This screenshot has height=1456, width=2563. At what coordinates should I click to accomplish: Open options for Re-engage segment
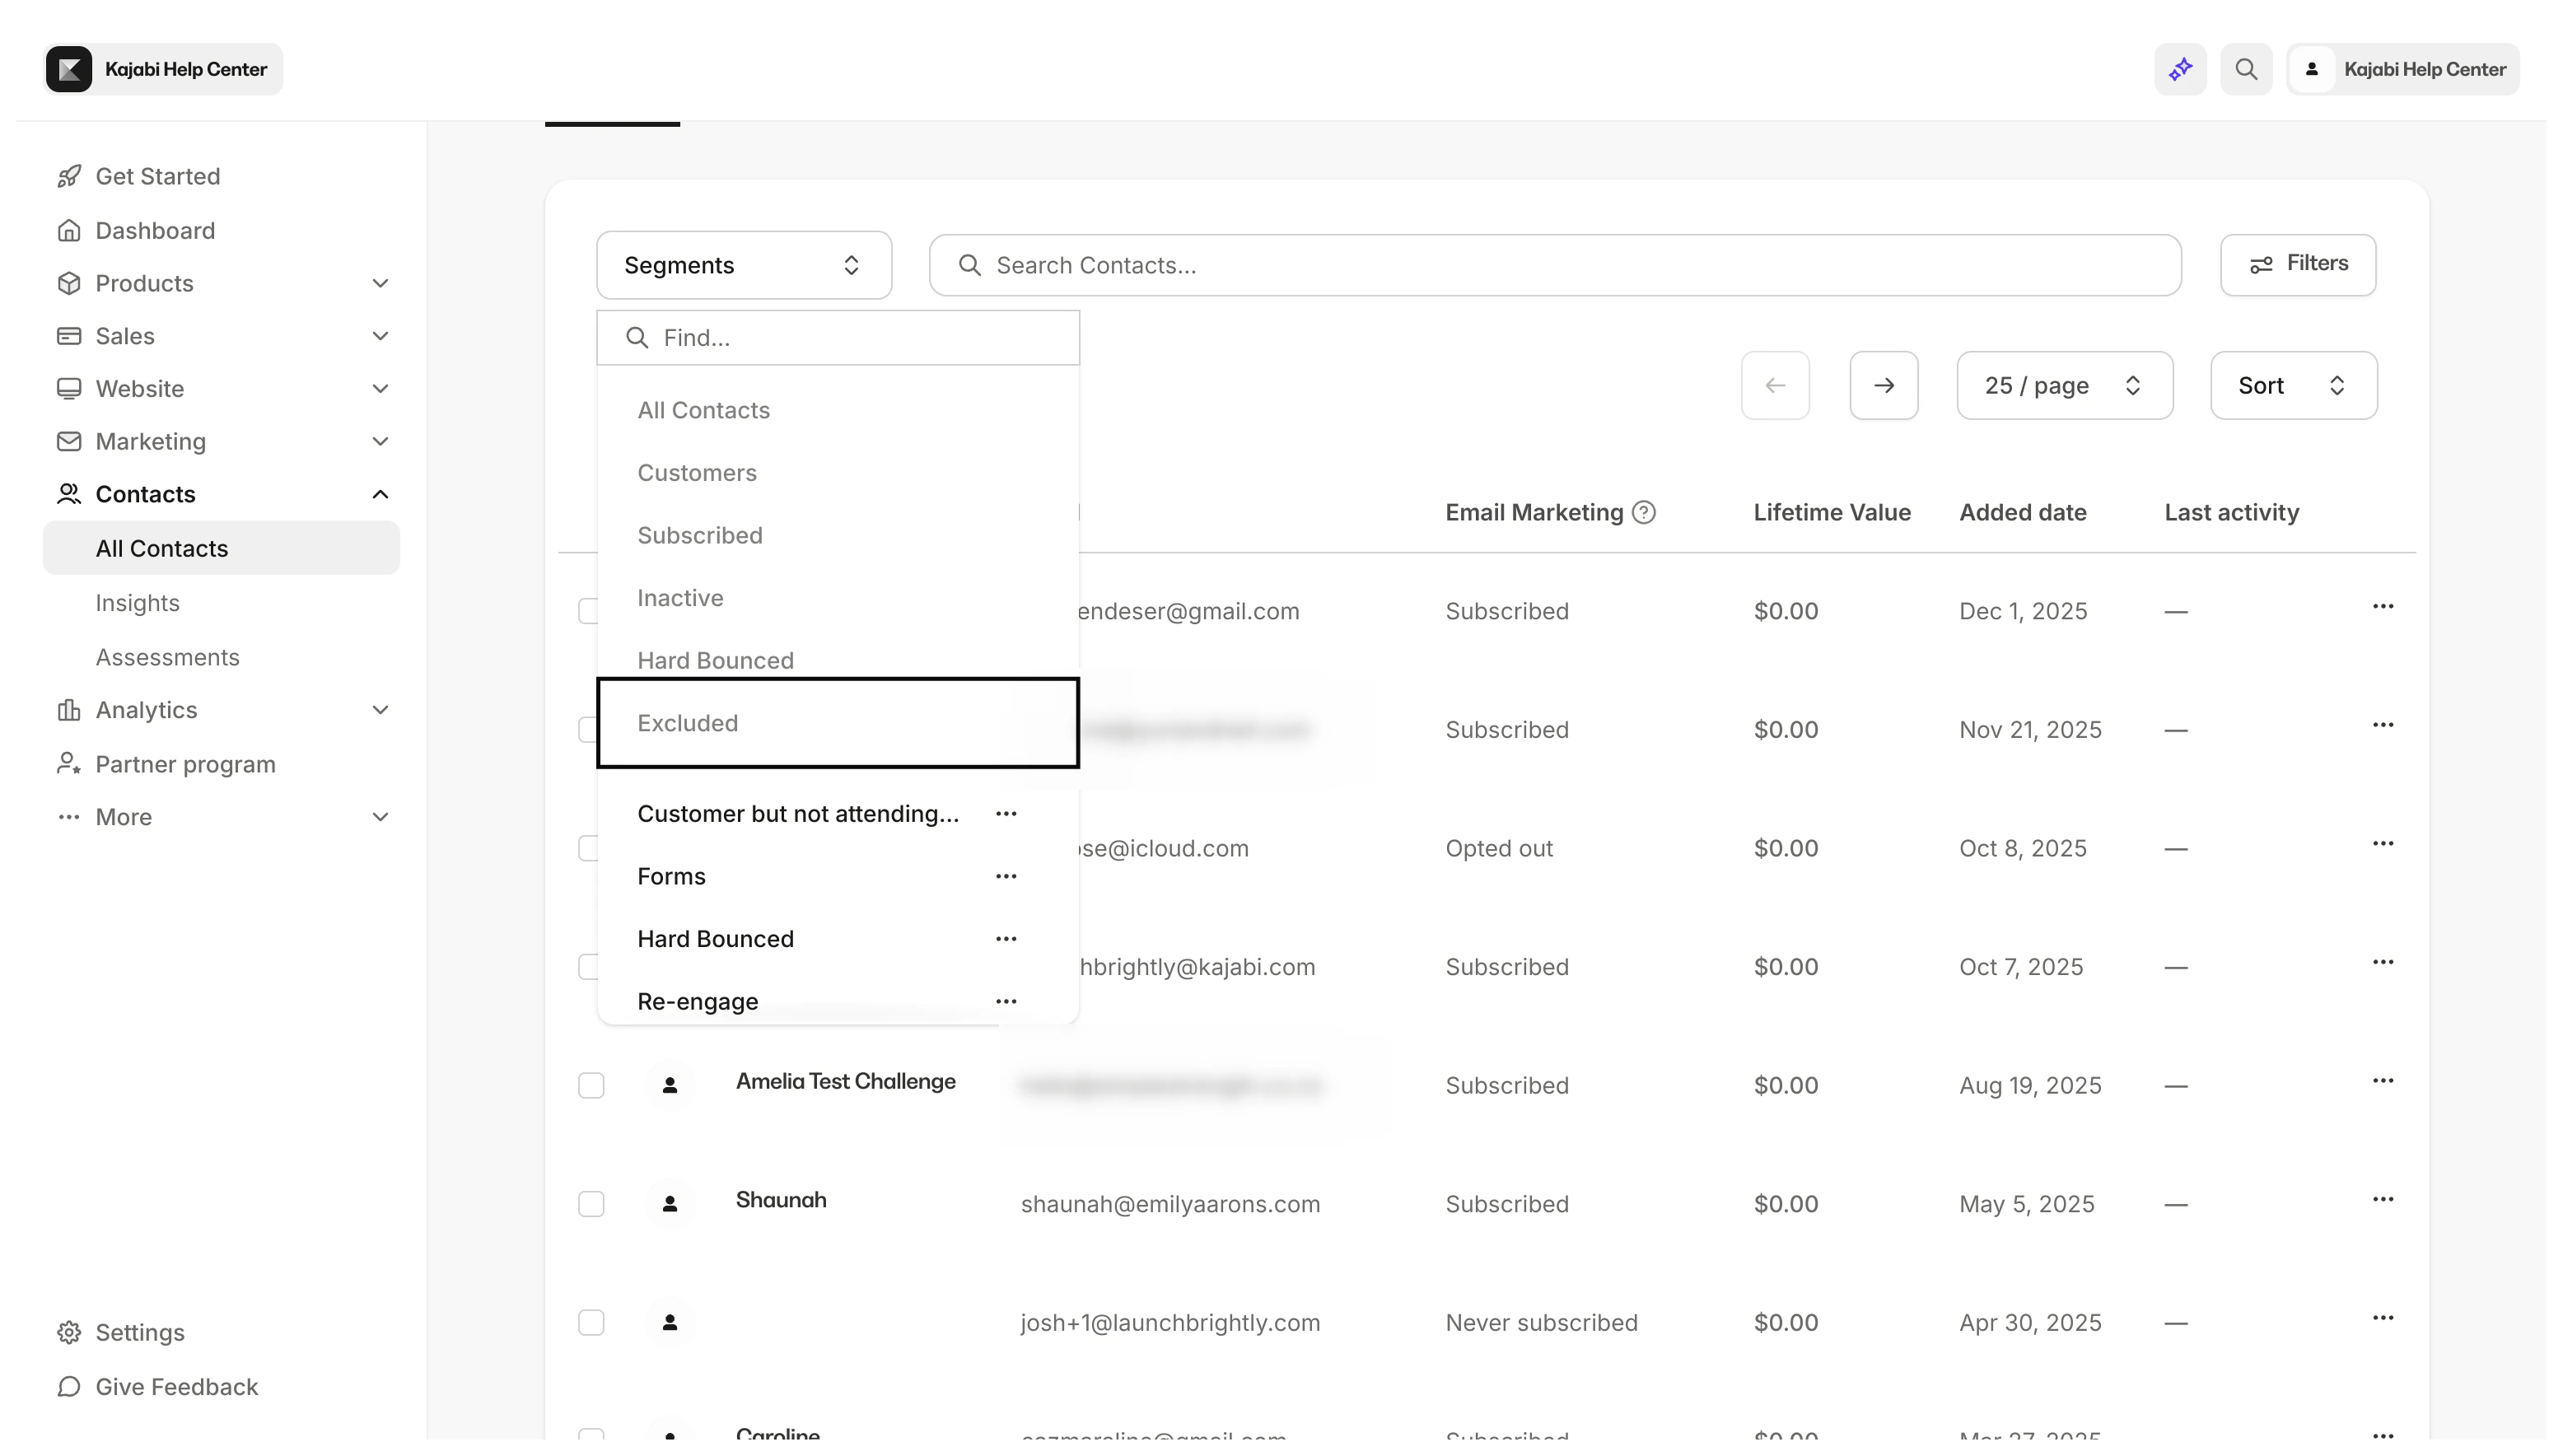click(x=1006, y=1001)
